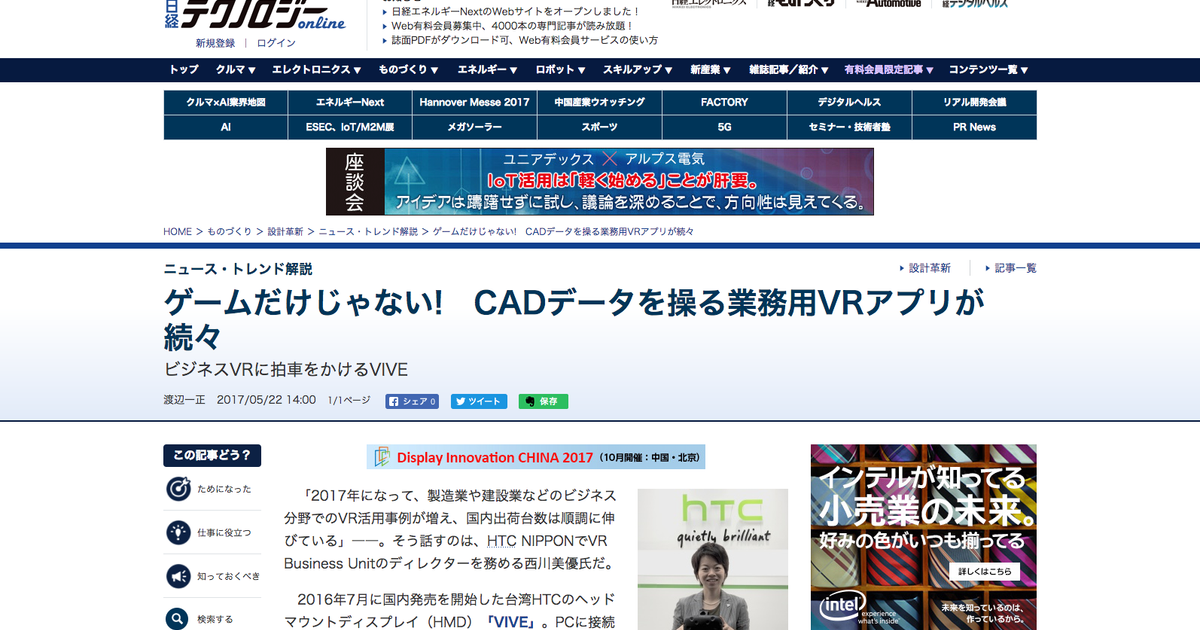This screenshot has height=630, width=1200.
Task: Open the ユニアデックス×アルプス電気 banner
Action: coord(600,182)
